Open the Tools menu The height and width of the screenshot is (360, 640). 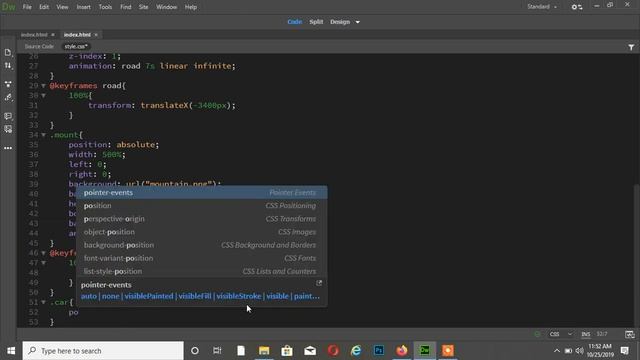[105, 7]
